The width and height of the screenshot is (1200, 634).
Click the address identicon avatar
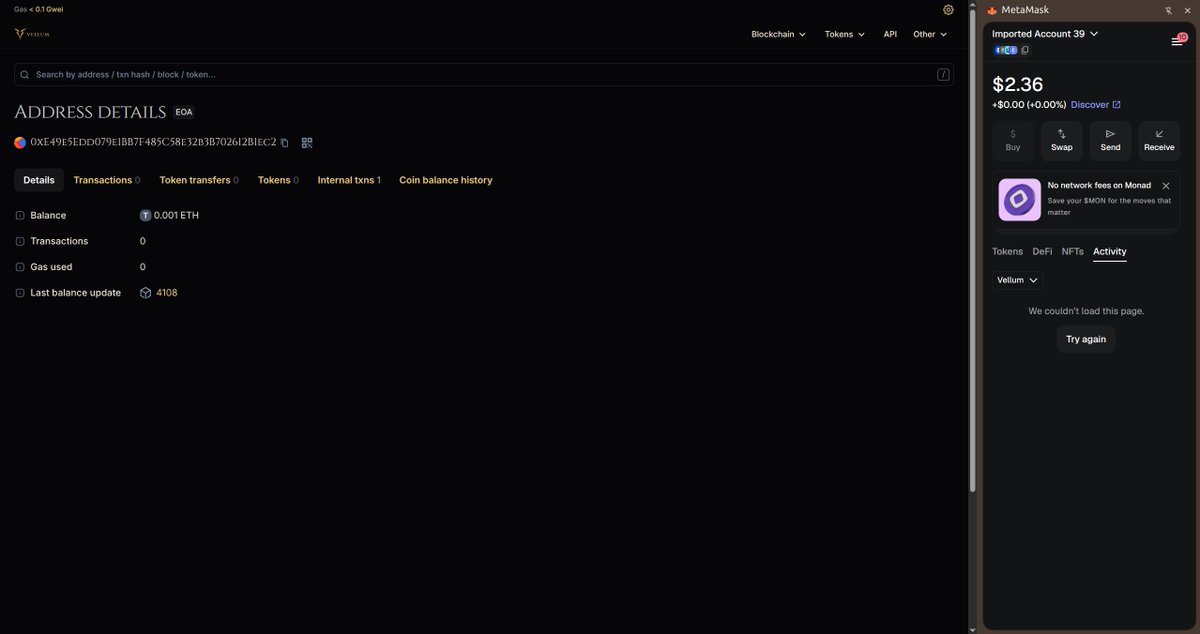pyautogui.click(x=20, y=143)
